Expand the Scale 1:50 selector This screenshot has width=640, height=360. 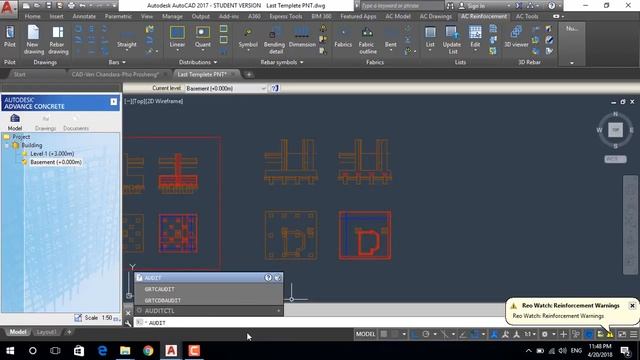[x=116, y=318]
